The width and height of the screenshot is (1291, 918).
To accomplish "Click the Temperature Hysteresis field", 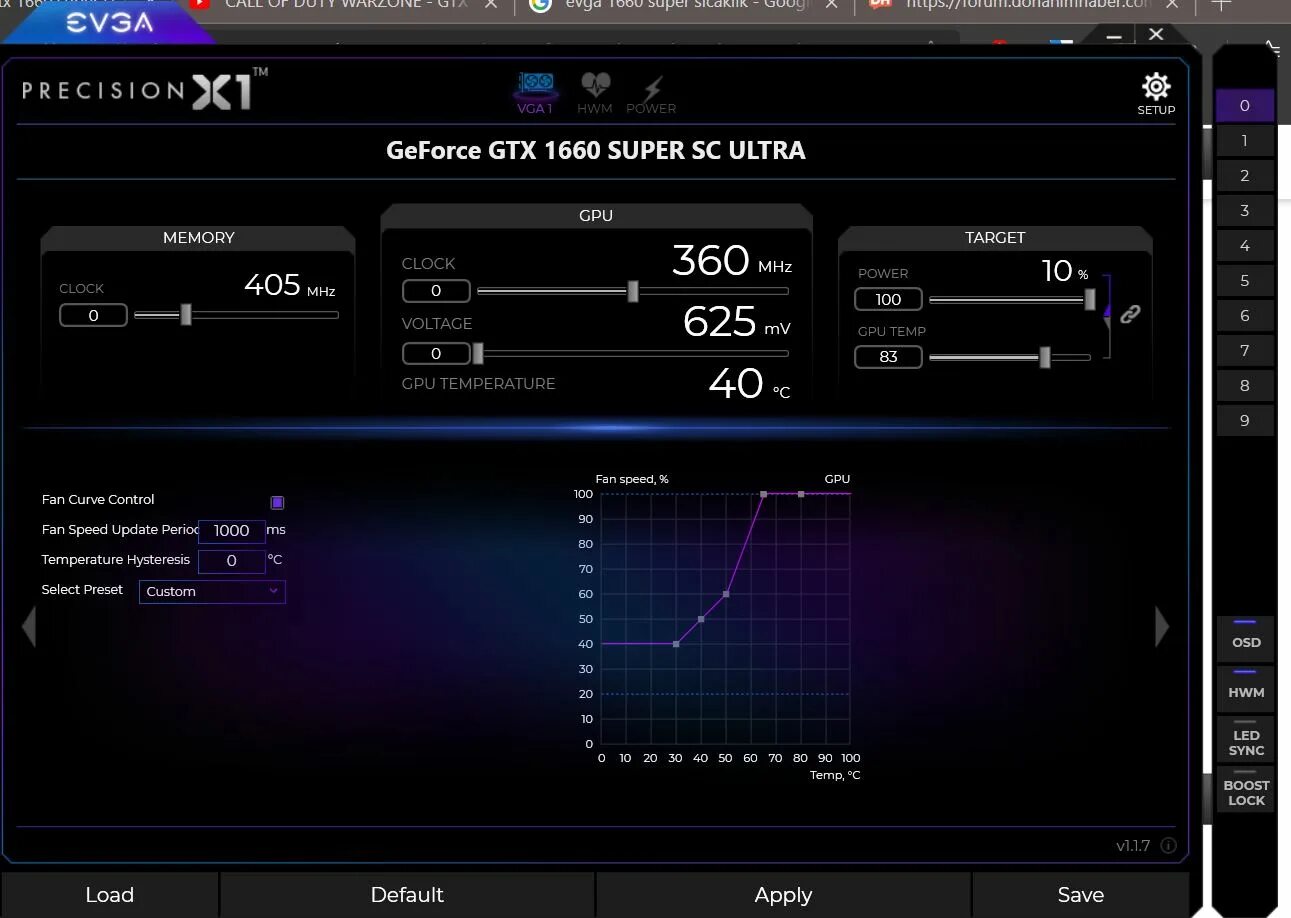I will point(232,561).
